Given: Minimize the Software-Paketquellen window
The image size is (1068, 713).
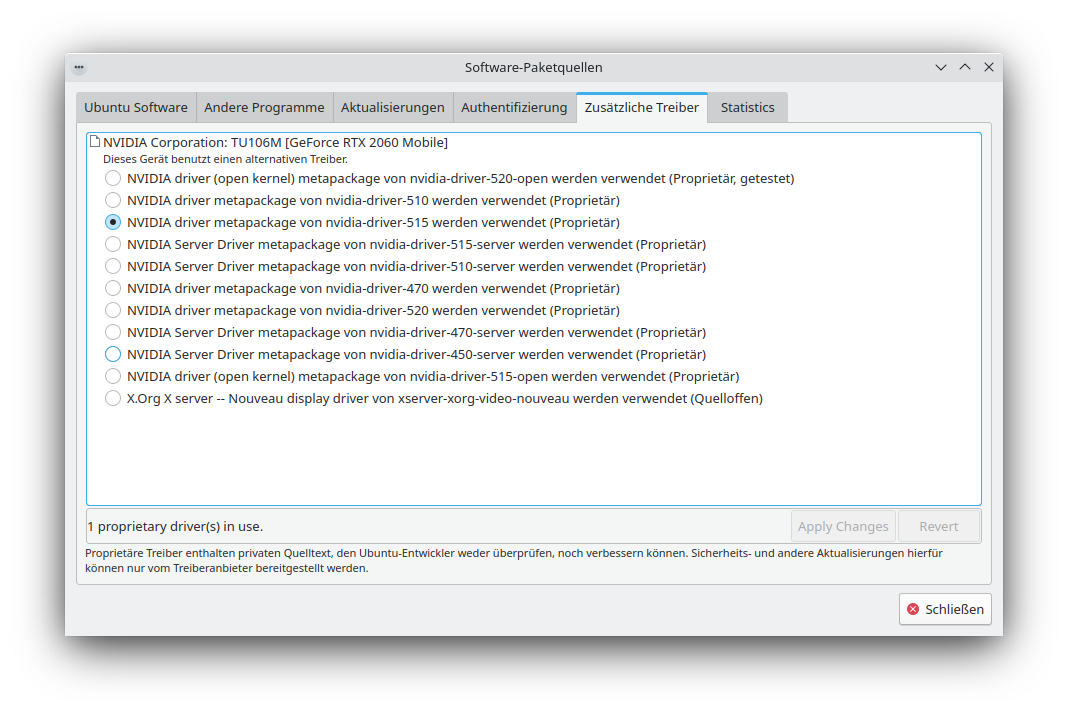Looking at the screenshot, I should coord(941,67).
